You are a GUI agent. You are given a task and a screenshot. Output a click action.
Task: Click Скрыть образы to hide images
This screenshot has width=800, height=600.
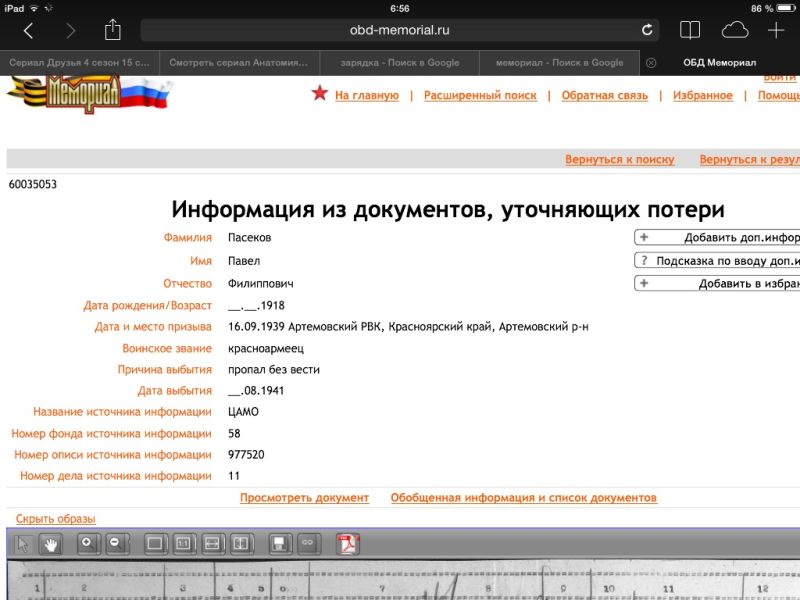(56, 518)
